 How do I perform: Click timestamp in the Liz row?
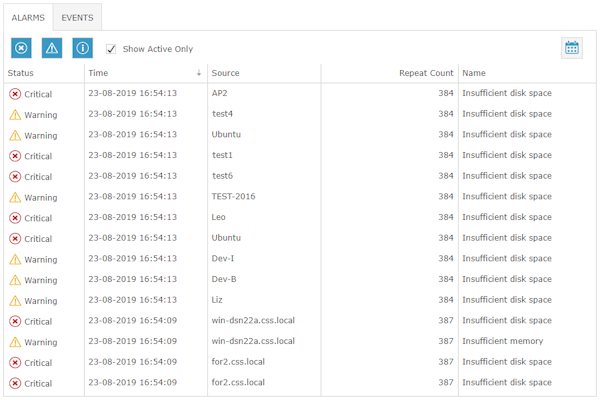pos(132,300)
